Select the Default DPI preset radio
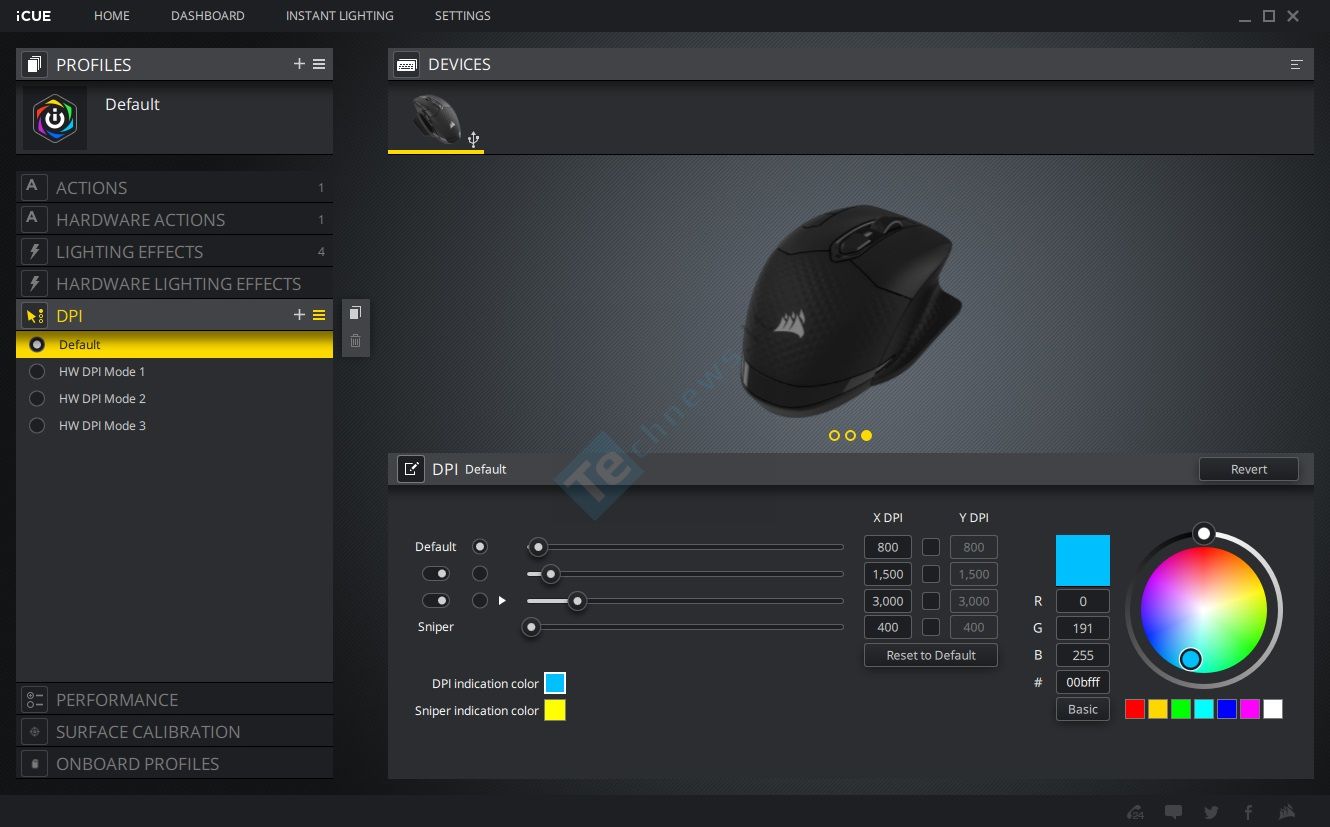1330x827 pixels. pyautogui.click(x=37, y=344)
